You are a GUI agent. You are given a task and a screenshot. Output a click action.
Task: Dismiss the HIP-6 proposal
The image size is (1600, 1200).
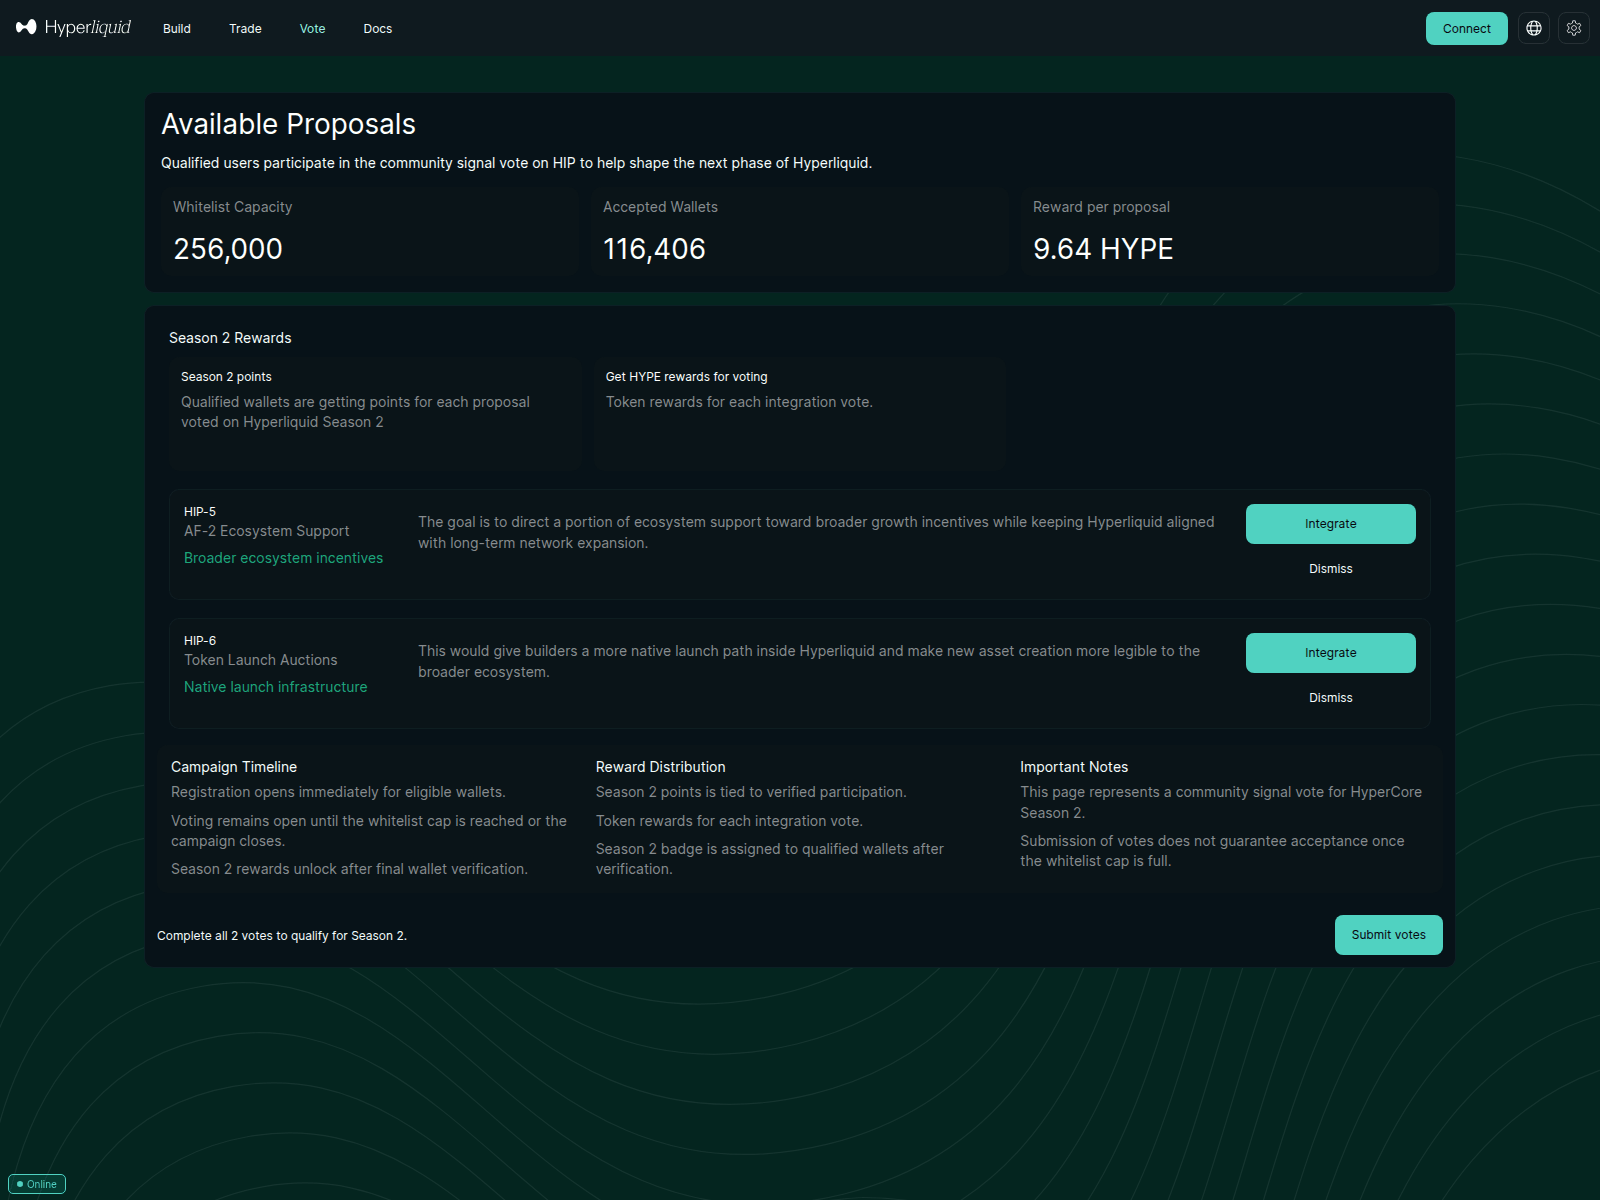[x=1331, y=698]
